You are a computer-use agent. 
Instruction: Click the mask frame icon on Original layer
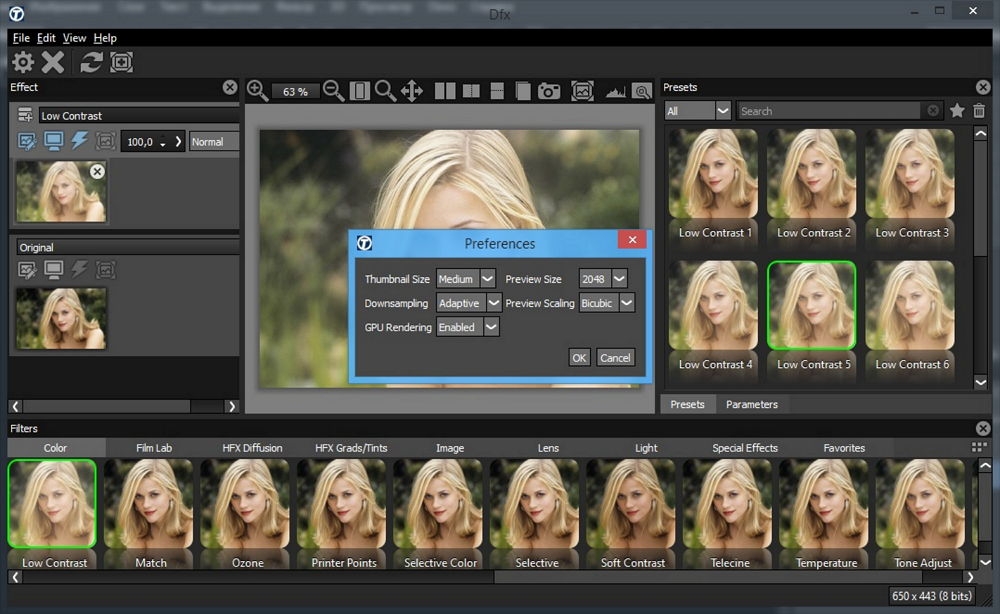[105, 270]
